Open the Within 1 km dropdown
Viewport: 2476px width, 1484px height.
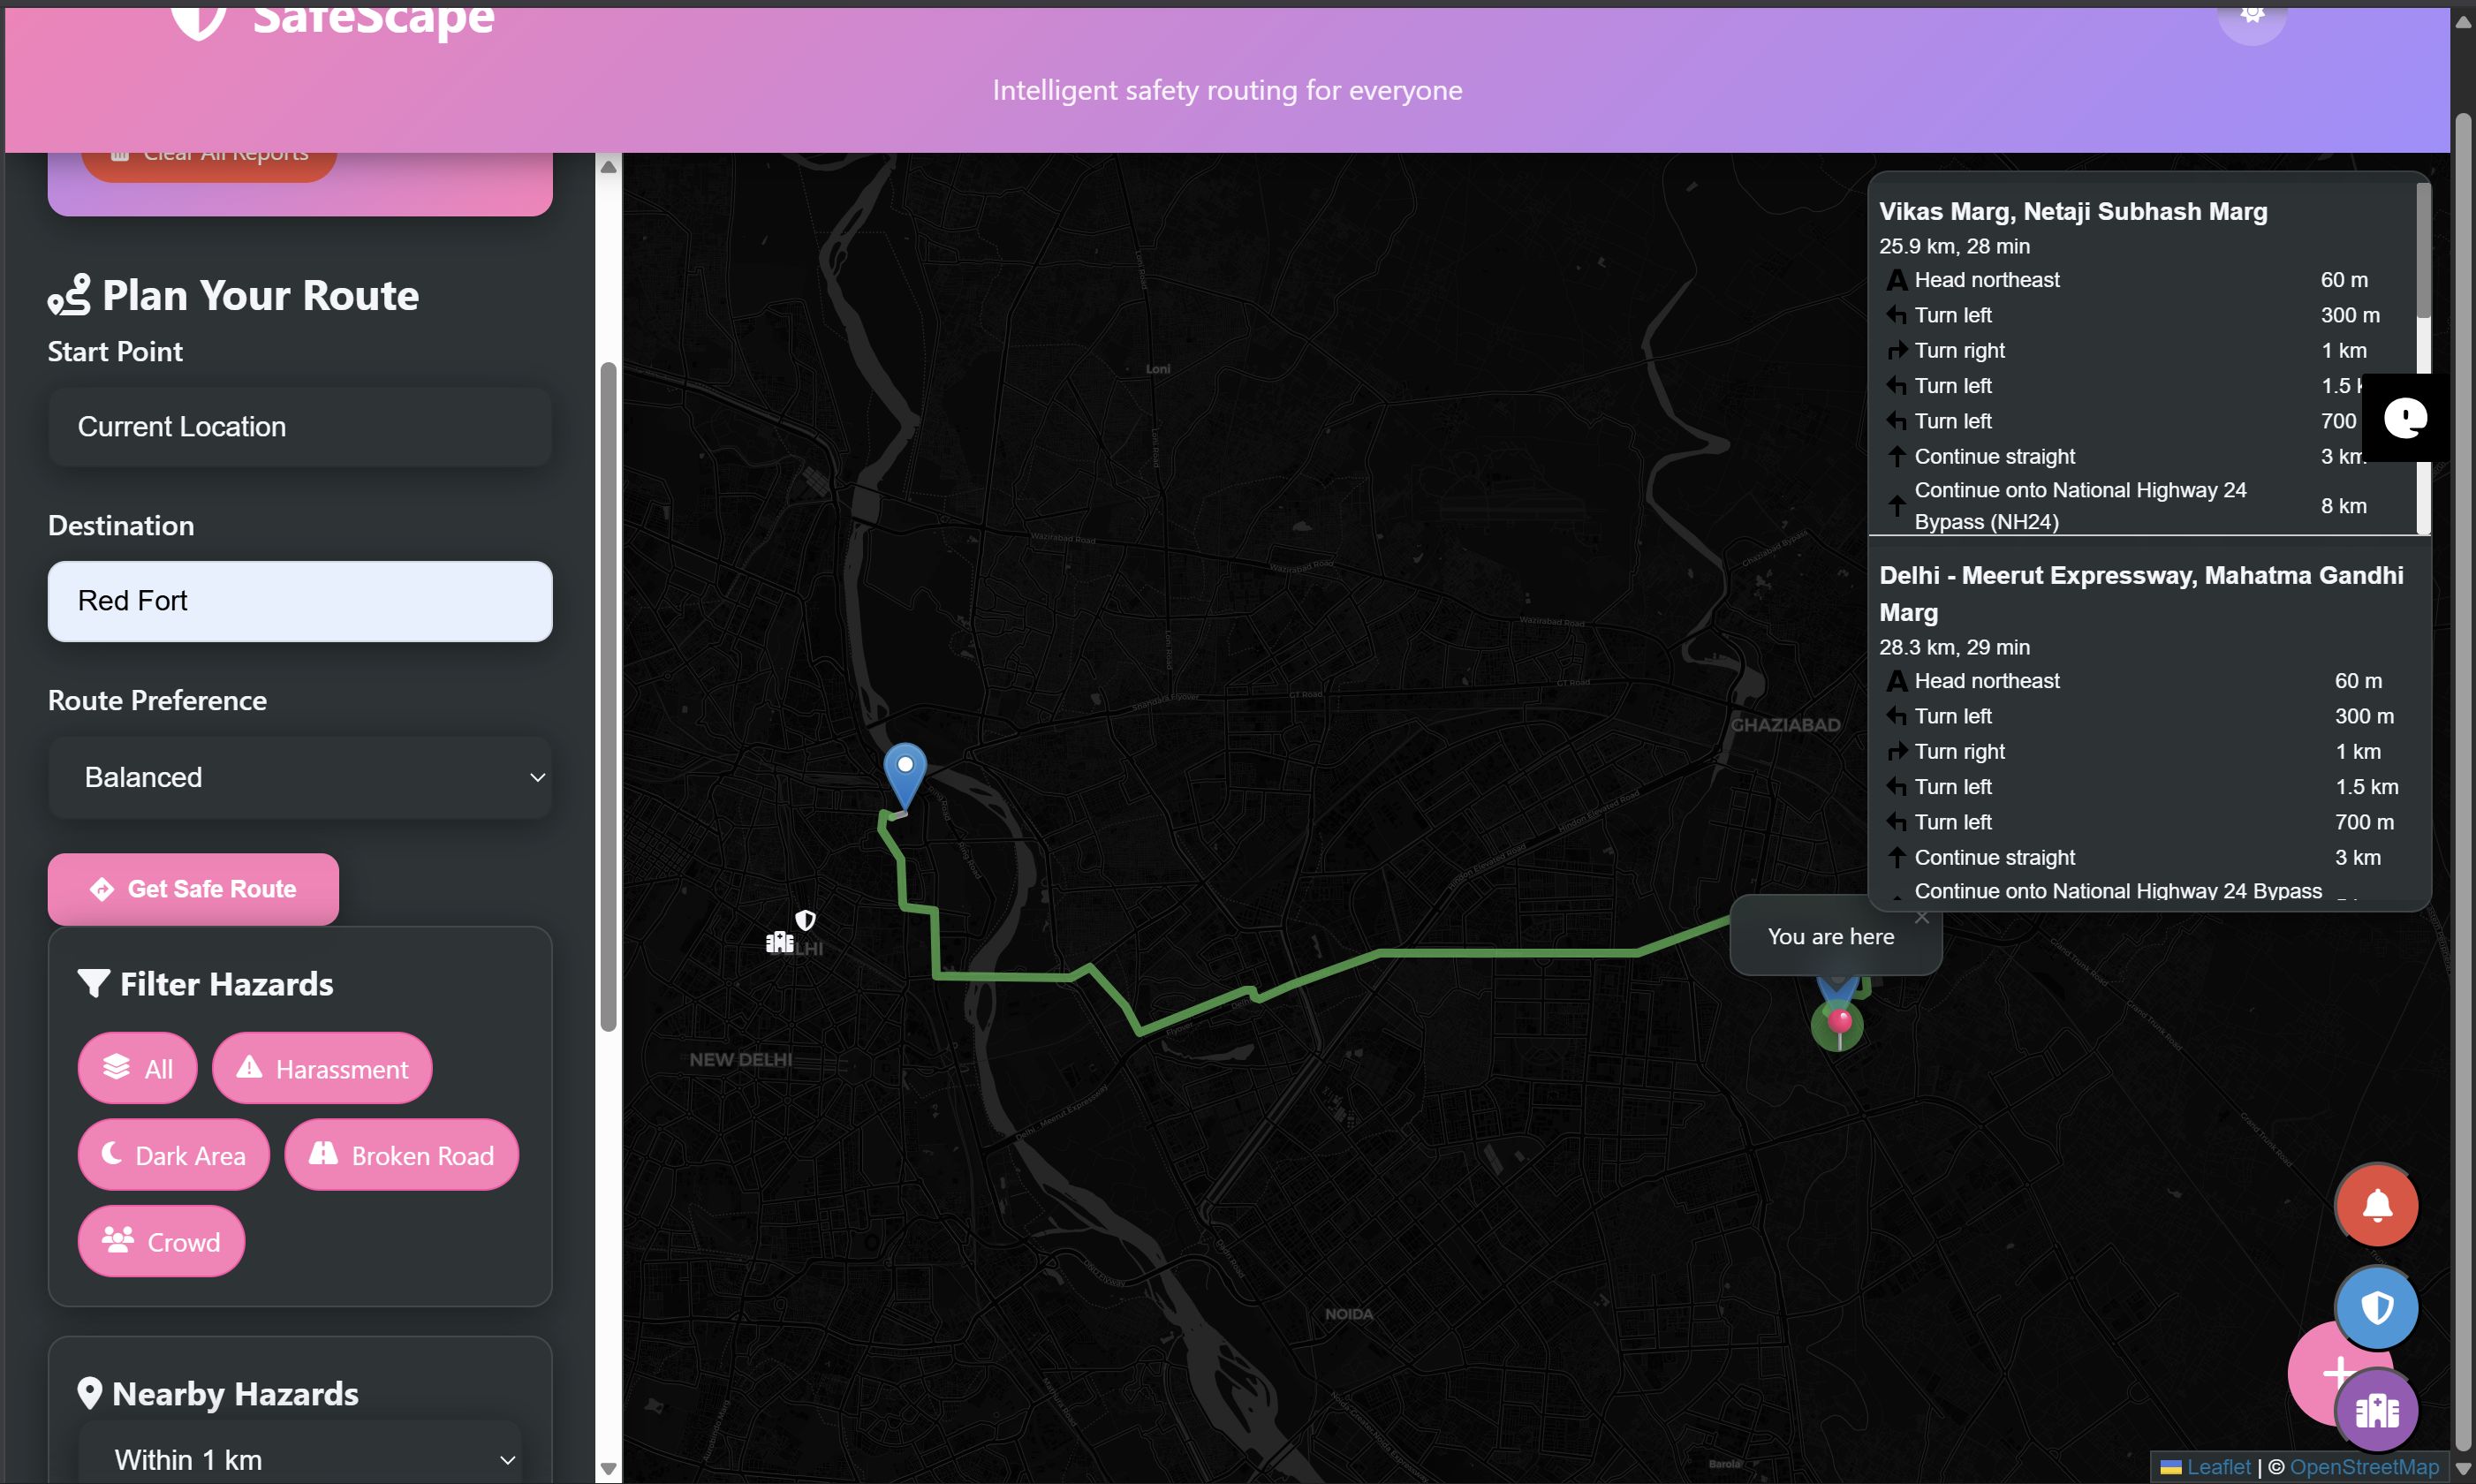tap(300, 1459)
